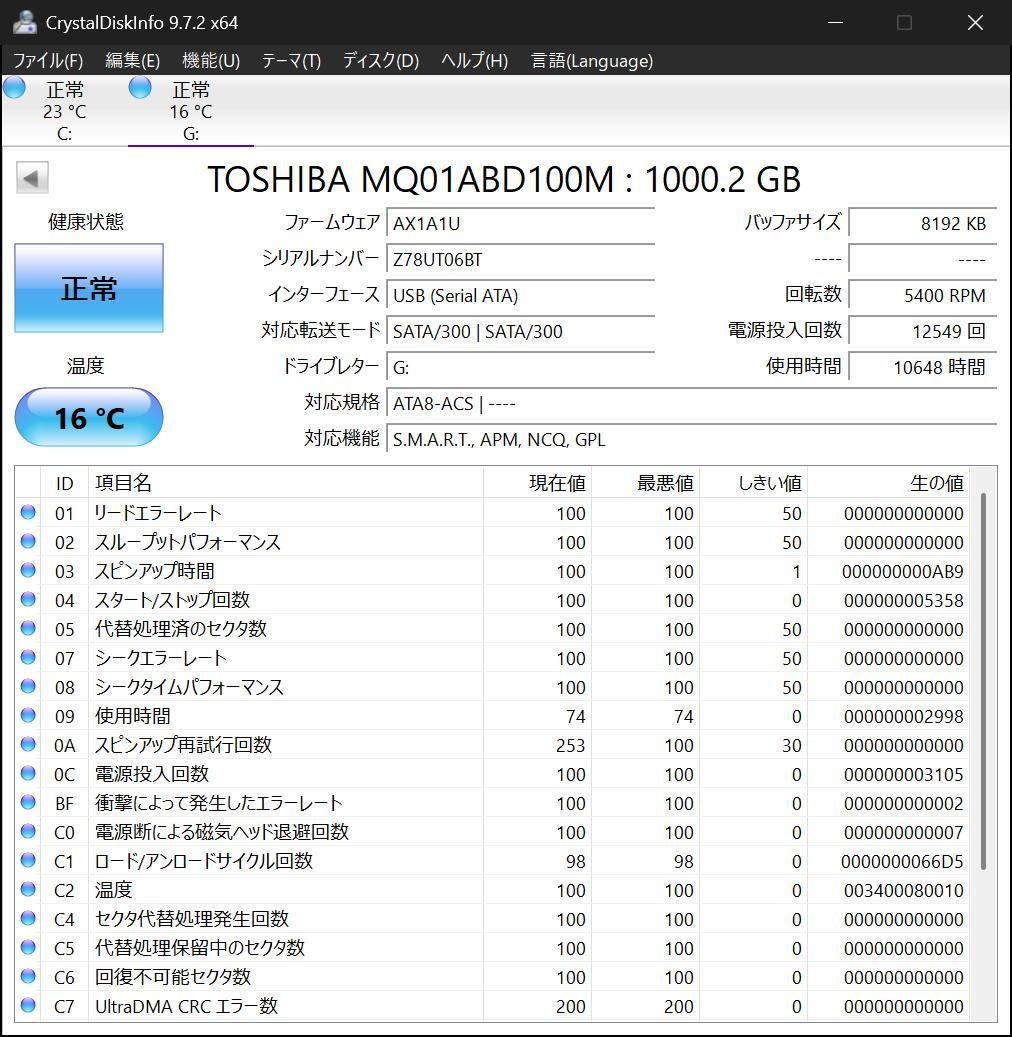Screen dimensions: 1012x1037
Task: Select the C: drive tab at 23 °C
Action: click(64, 111)
